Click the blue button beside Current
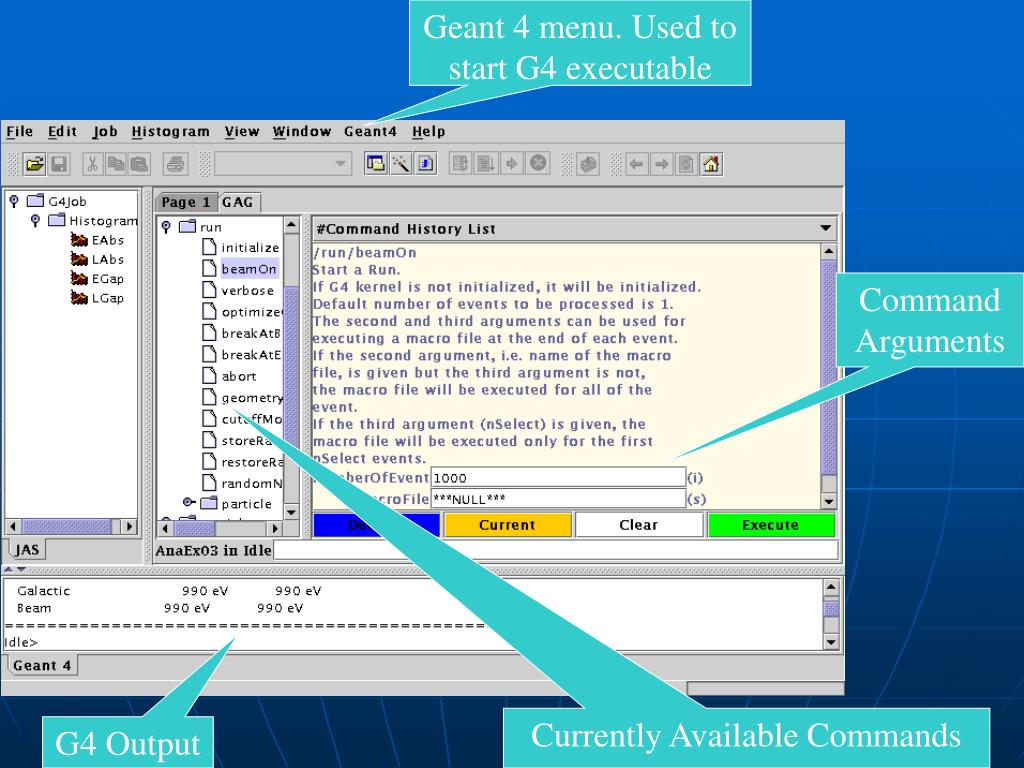Screen dimensions: 1024x768 (x=376, y=525)
